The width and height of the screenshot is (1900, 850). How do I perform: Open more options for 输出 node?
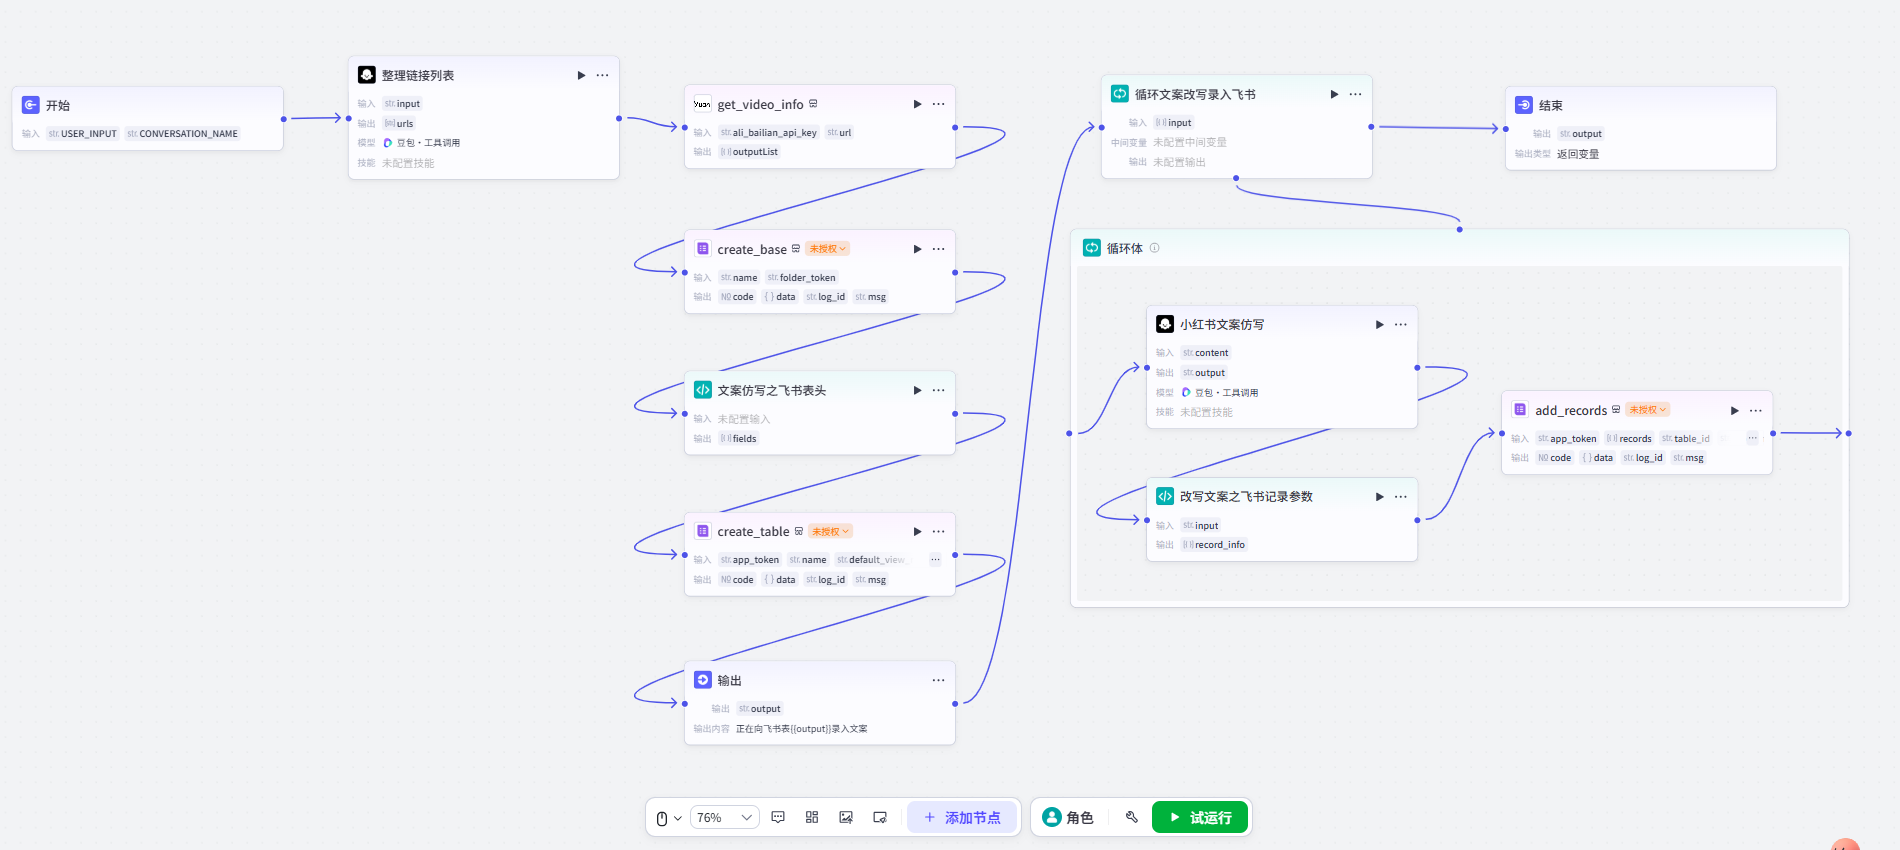[938, 680]
